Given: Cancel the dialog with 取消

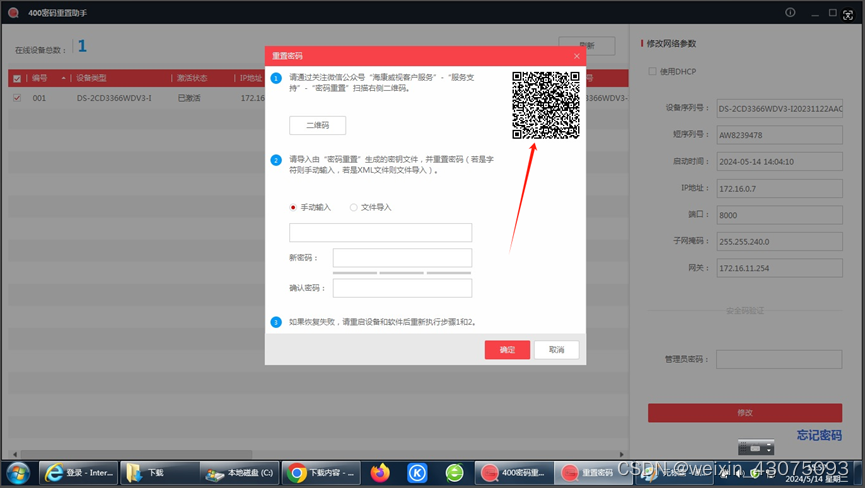Looking at the screenshot, I should [557, 350].
